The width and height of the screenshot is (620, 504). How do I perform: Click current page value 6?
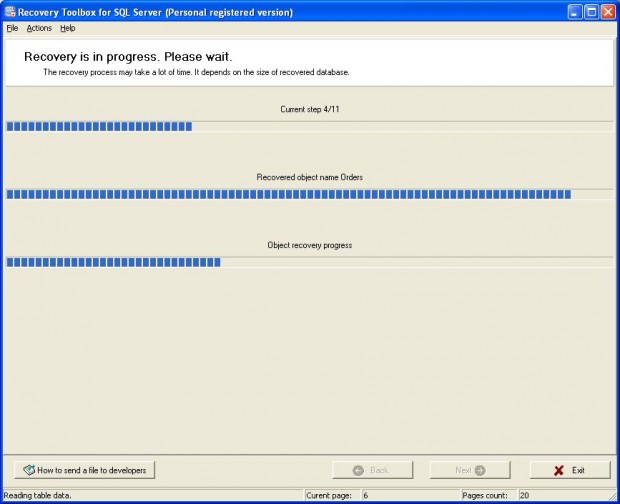click(366, 495)
